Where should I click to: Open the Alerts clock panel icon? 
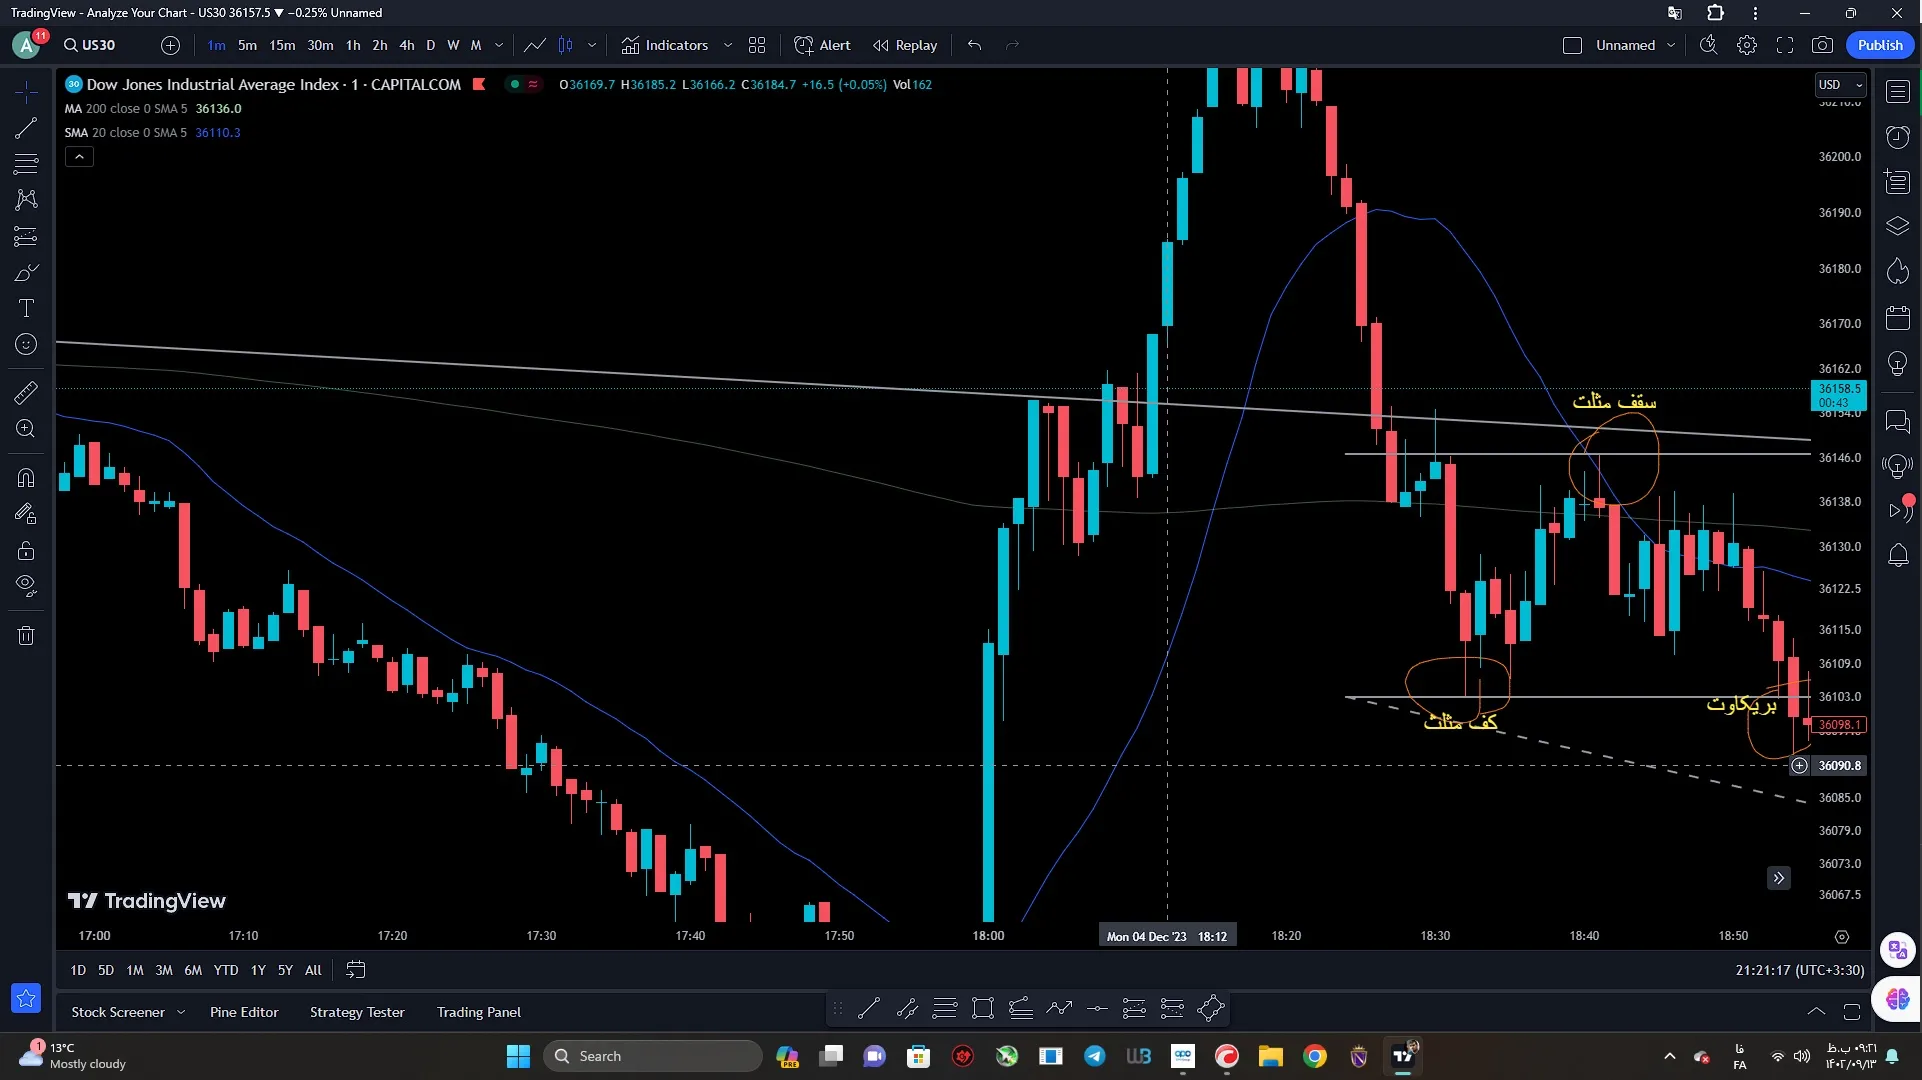pos(1897,137)
